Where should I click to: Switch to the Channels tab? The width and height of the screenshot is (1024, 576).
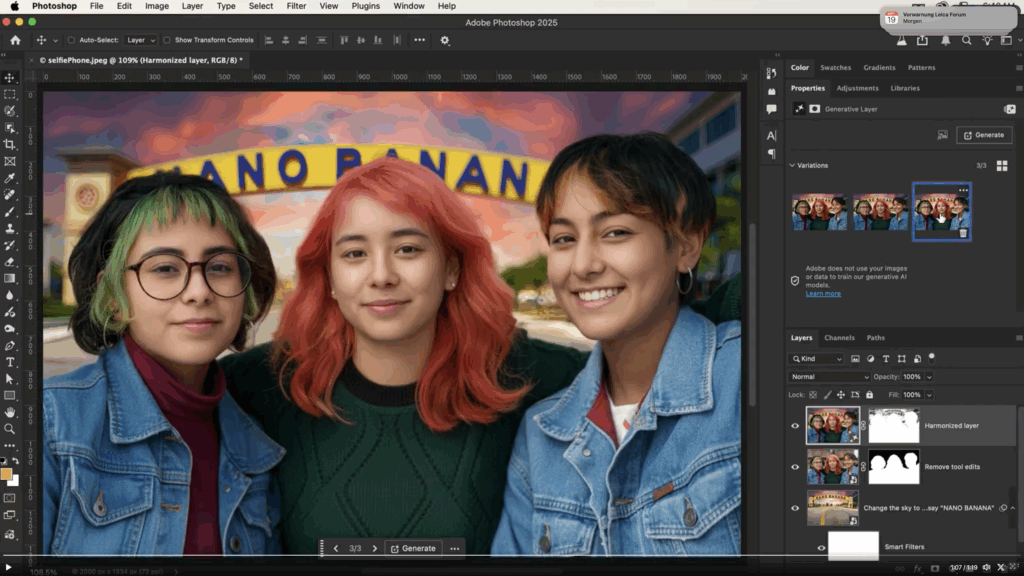point(839,338)
